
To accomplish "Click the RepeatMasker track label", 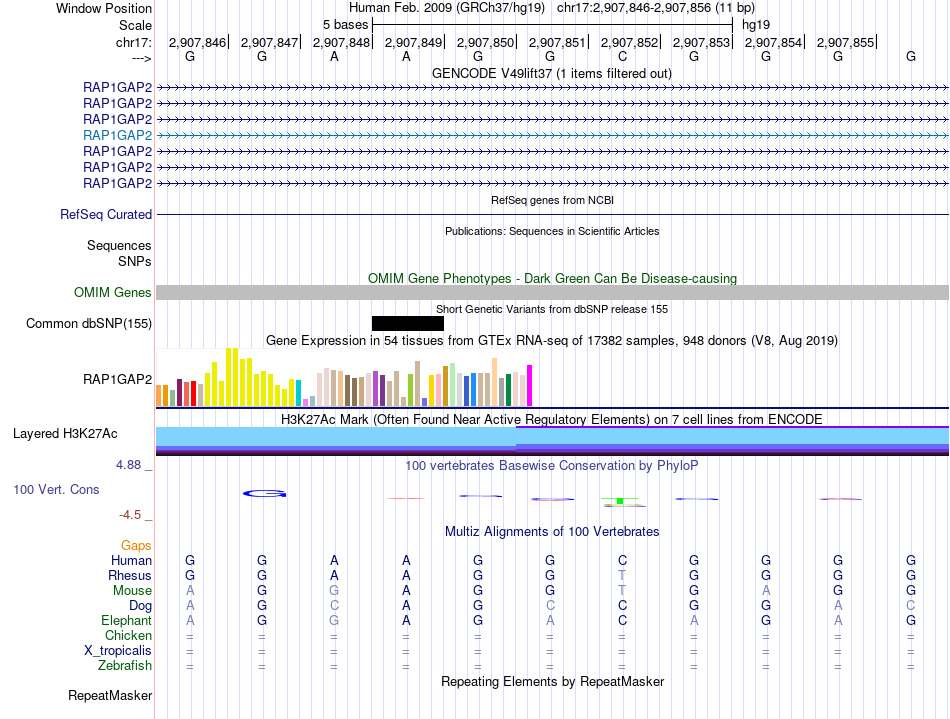I will (110, 695).
